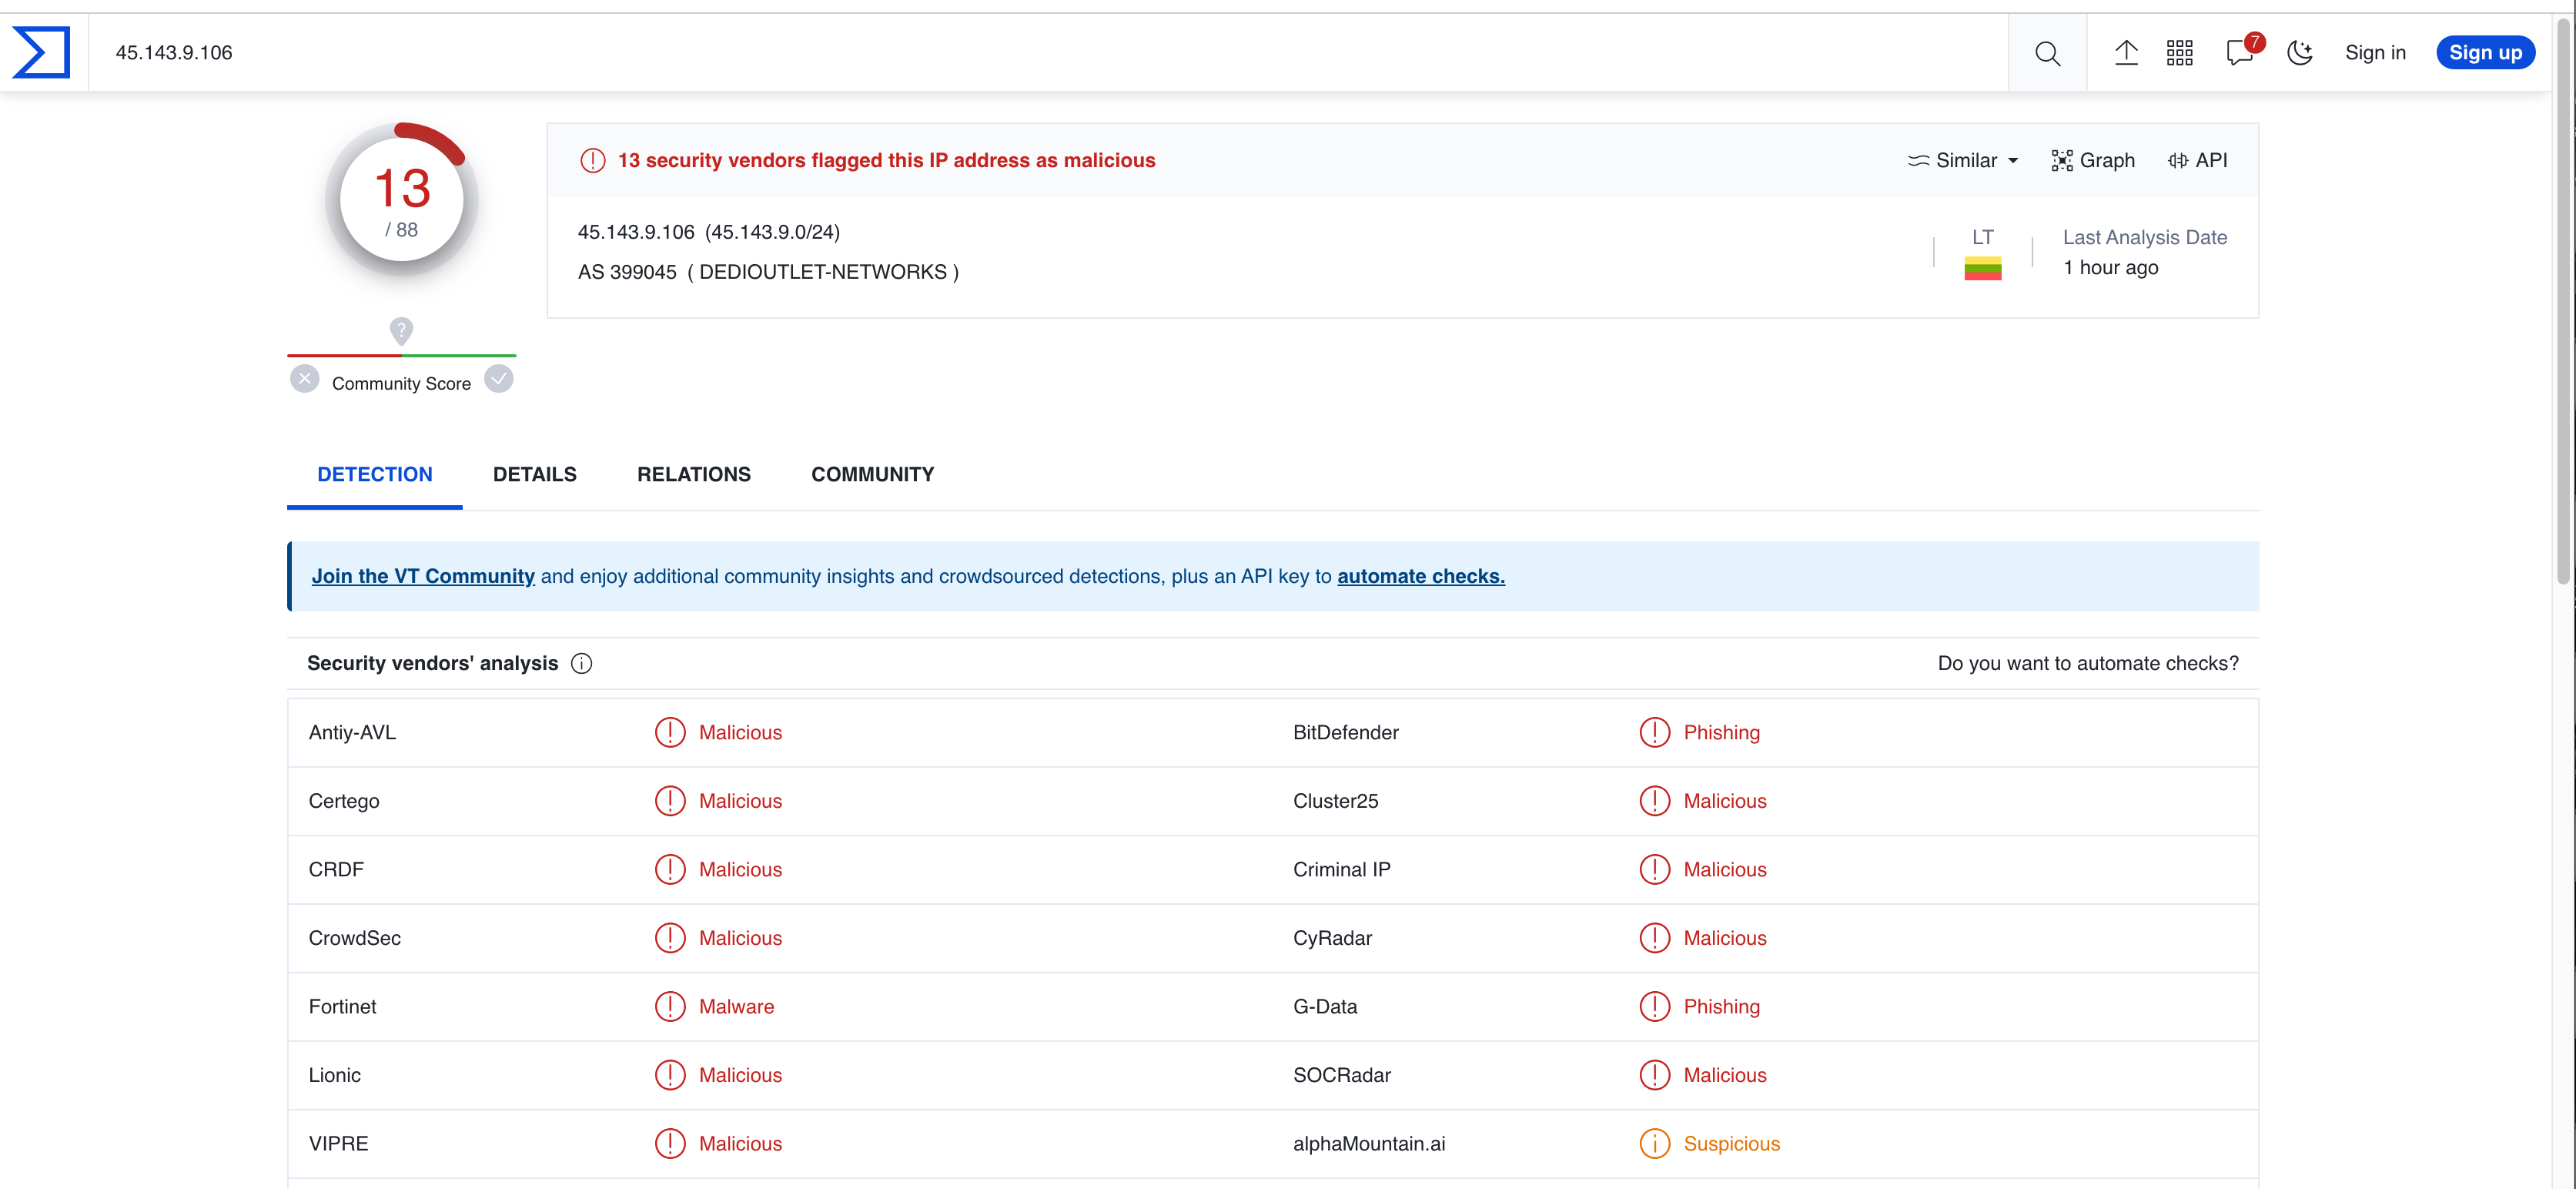Select the Fortinet Malware verdict text
Image resolution: width=2576 pixels, height=1189 pixels.
tap(736, 1007)
